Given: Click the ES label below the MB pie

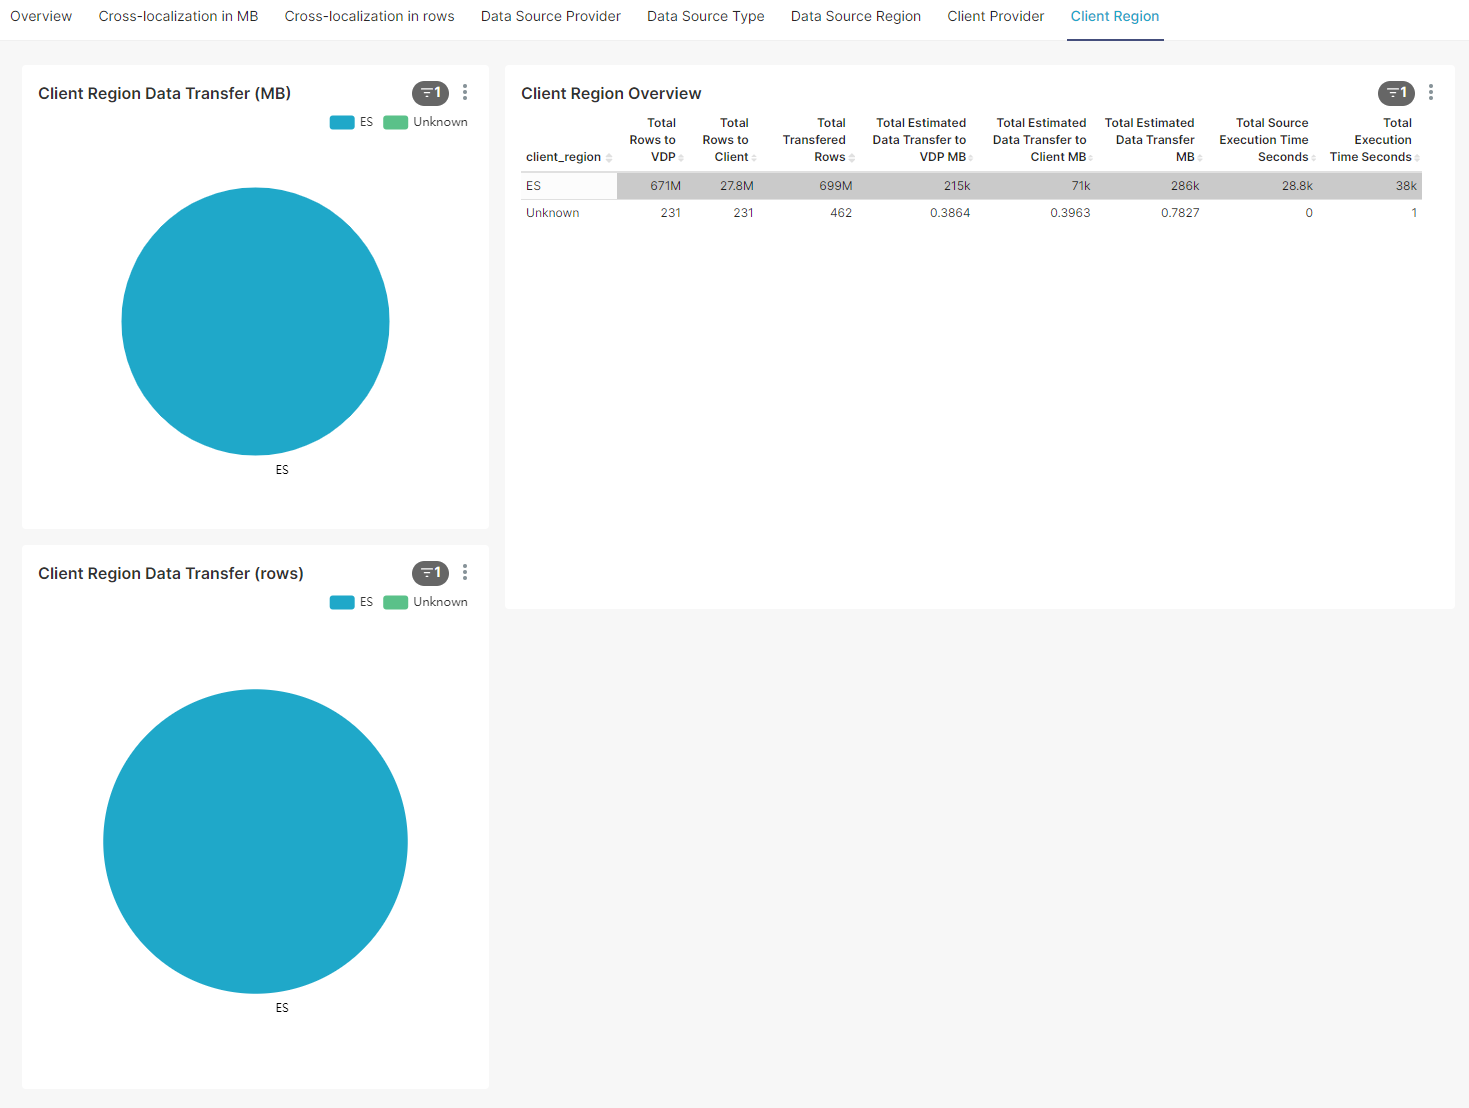Looking at the screenshot, I should pos(282,470).
